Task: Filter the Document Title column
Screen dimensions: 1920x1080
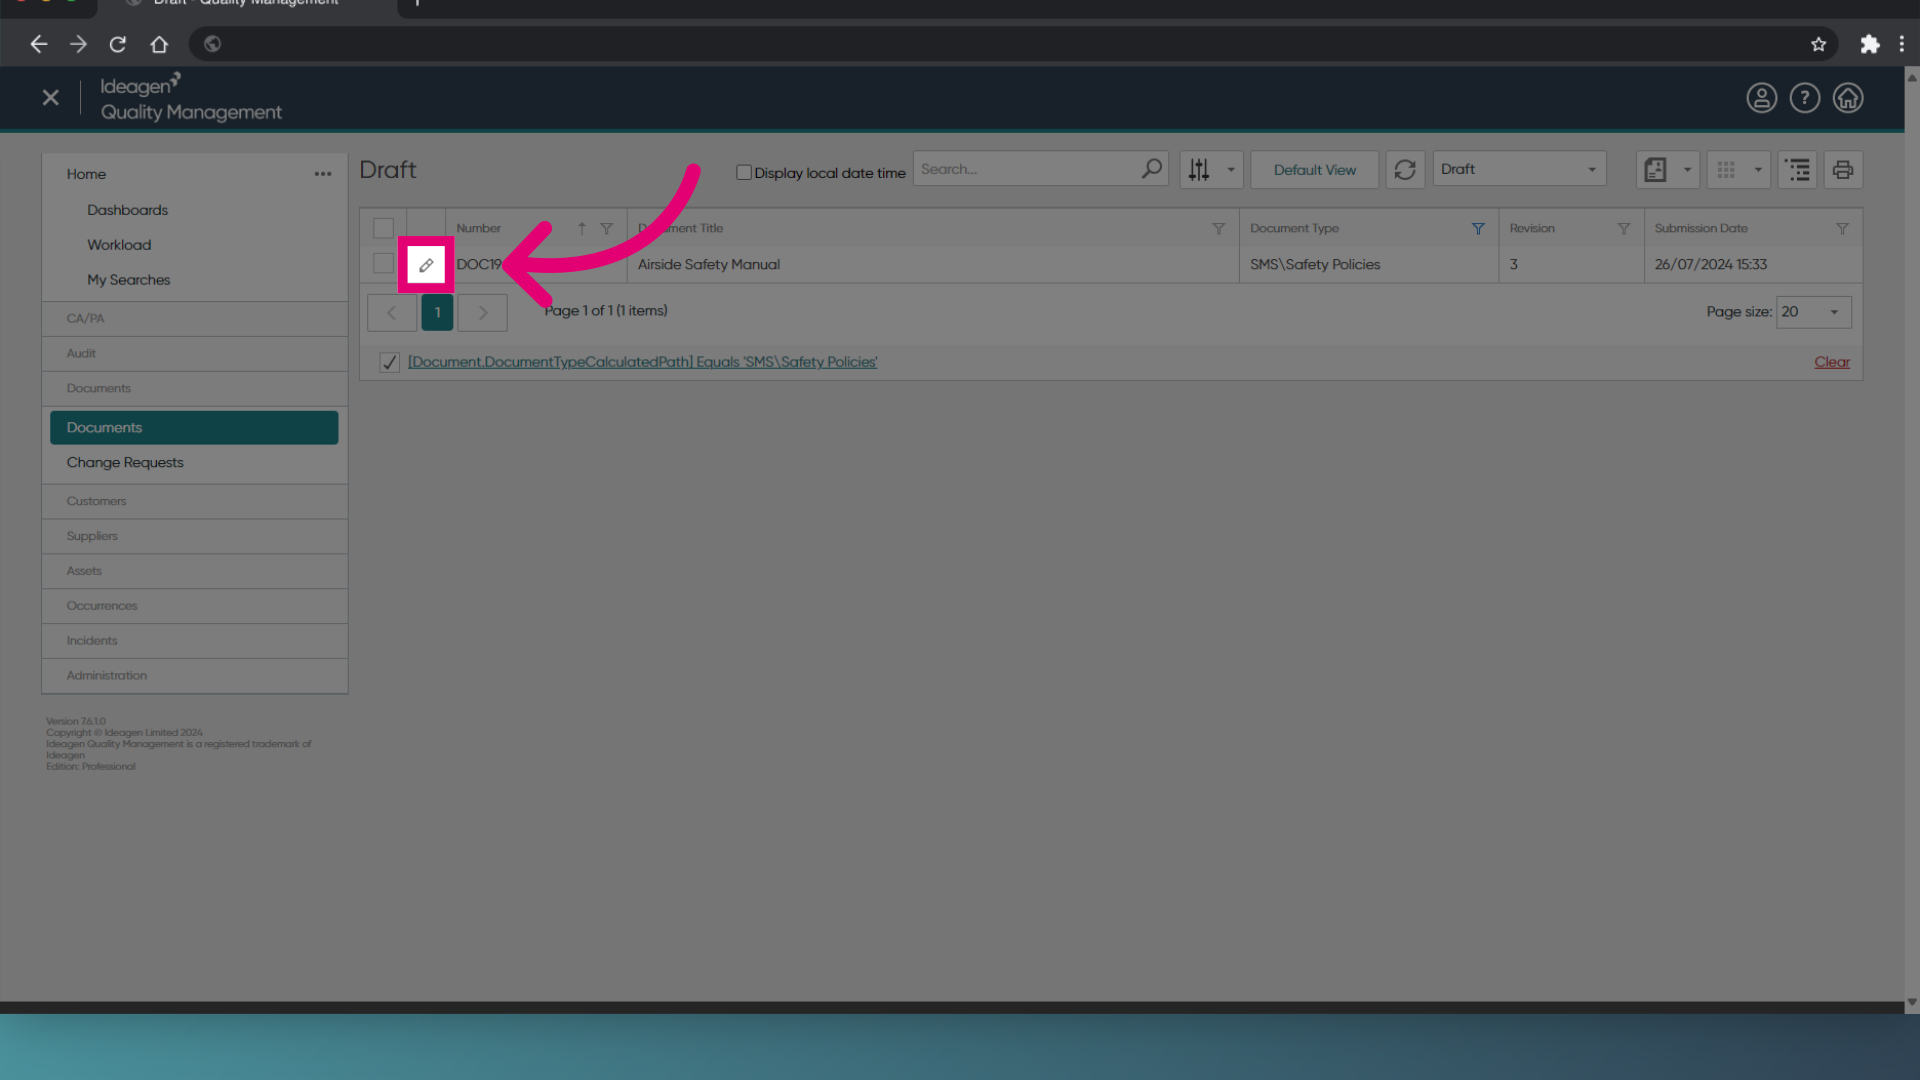Action: click(x=1218, y=229)
